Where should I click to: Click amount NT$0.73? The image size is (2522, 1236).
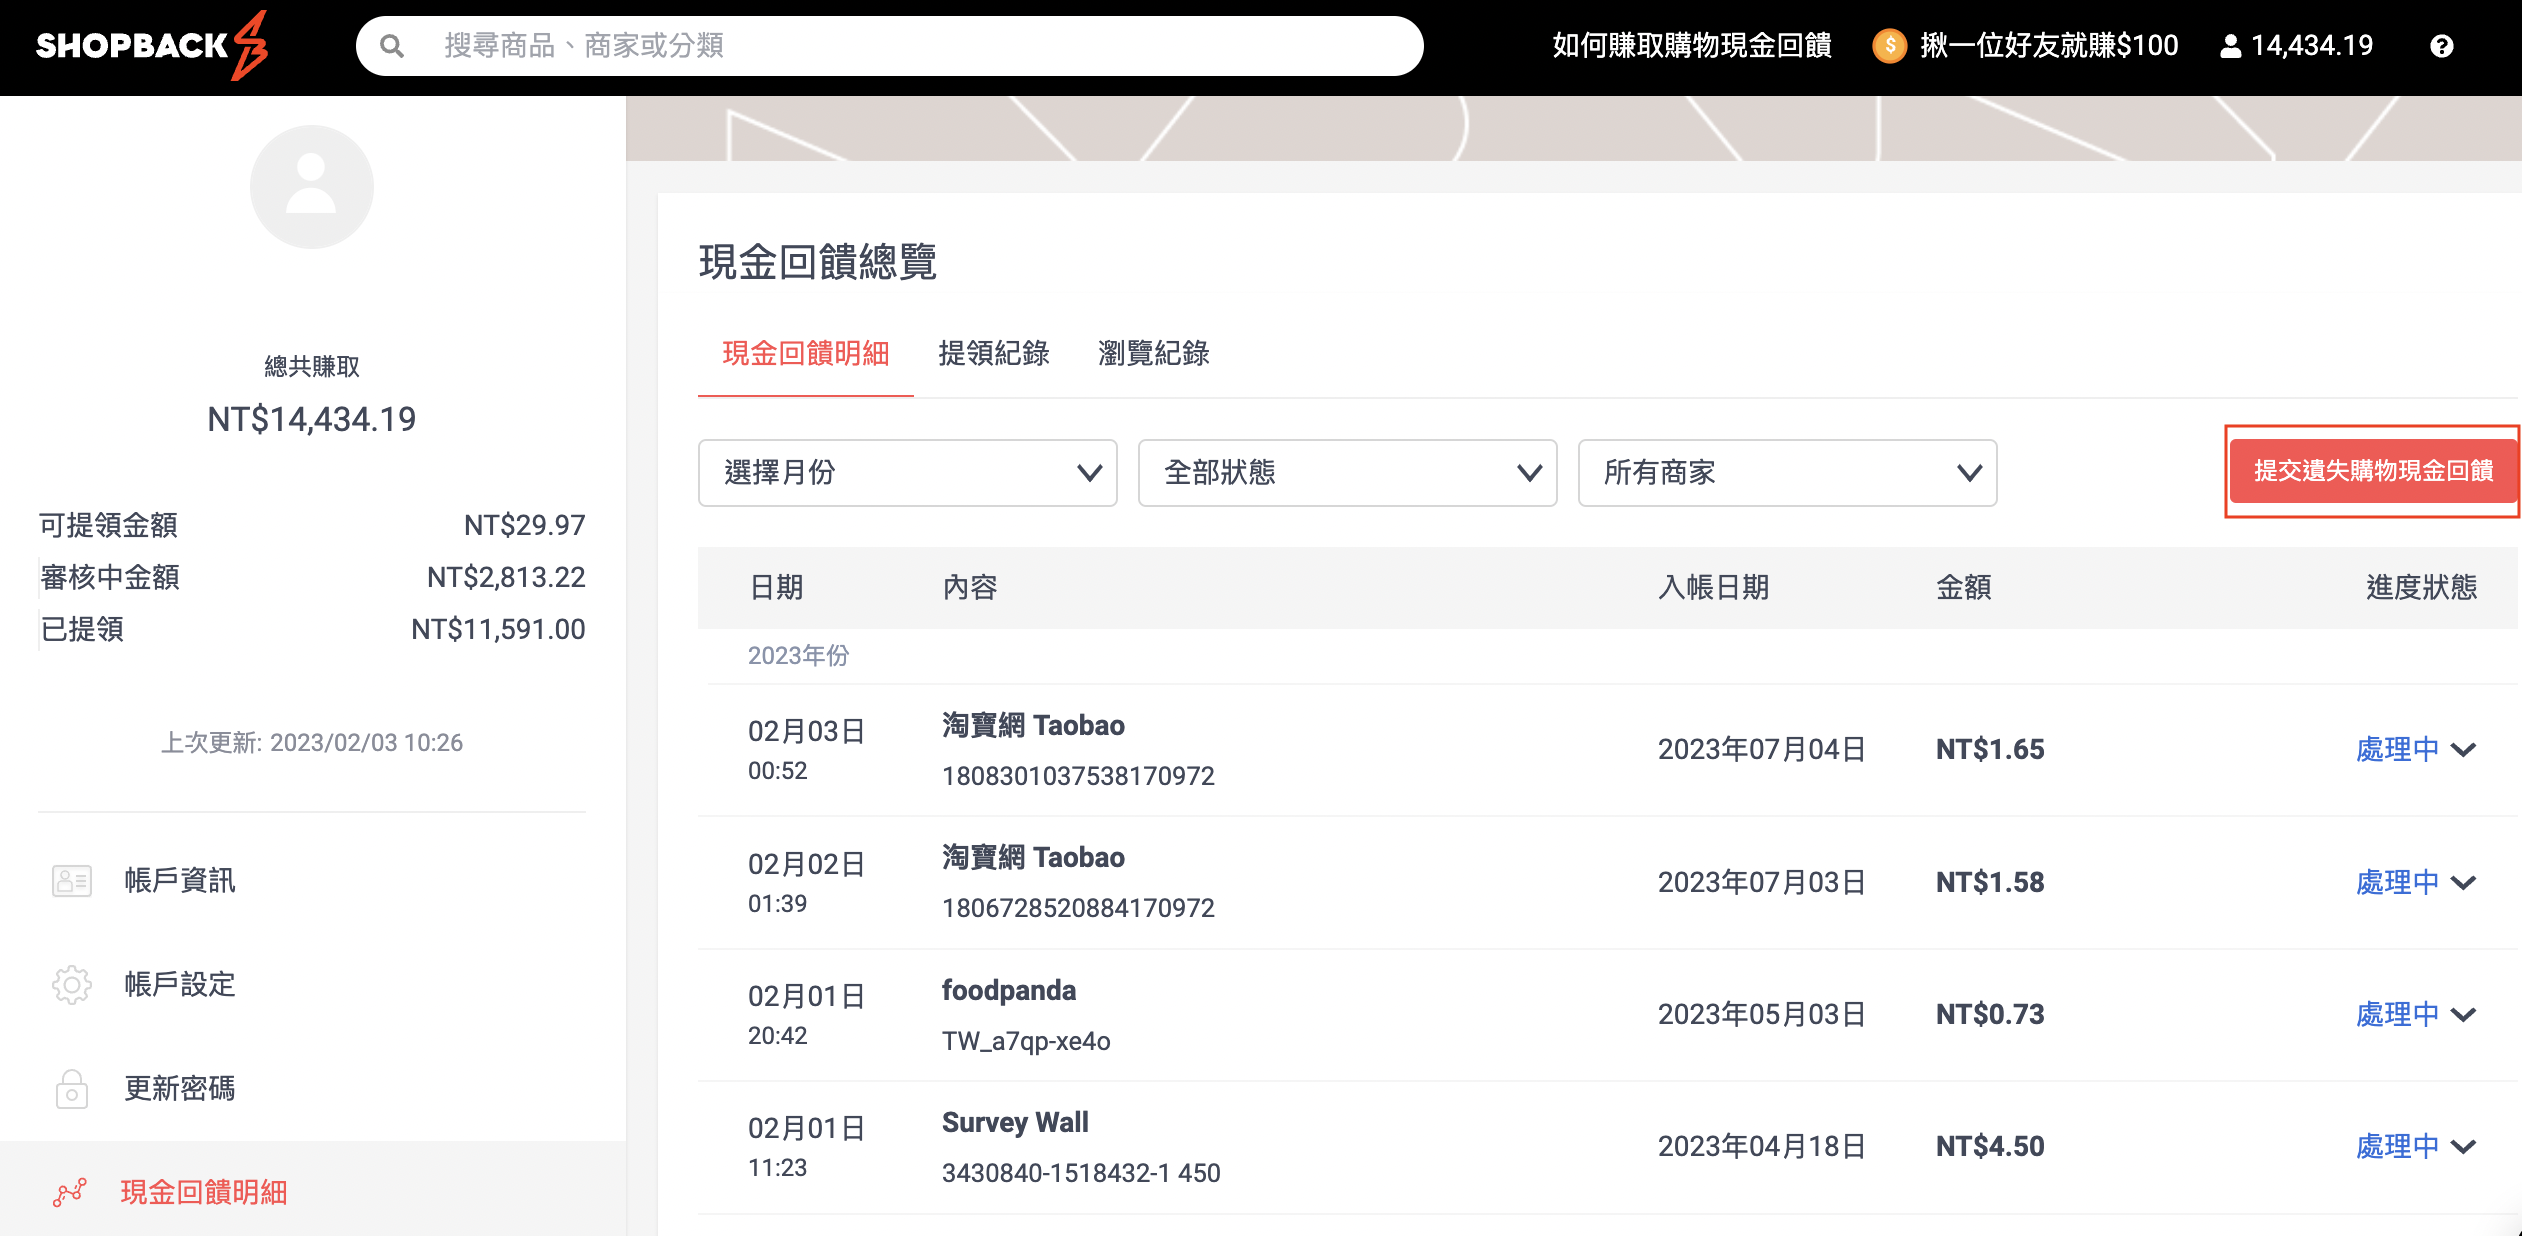tap(1990, 1015)
